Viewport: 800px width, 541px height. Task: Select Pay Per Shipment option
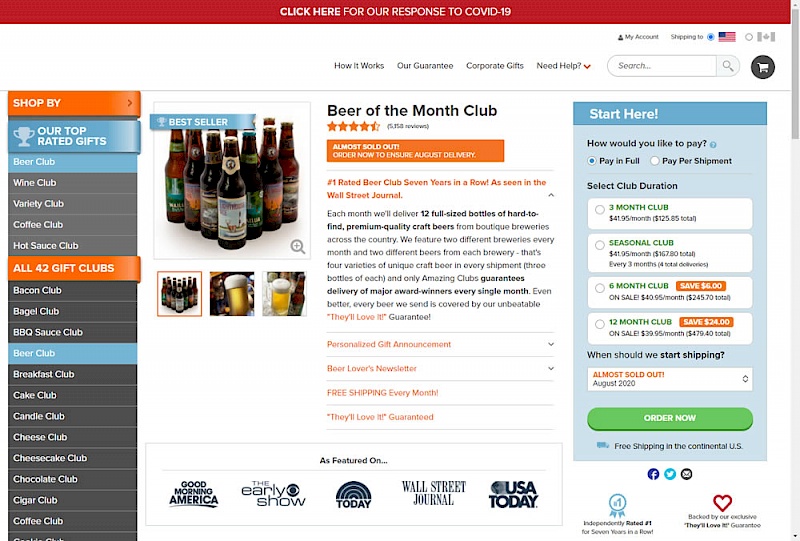tap(655, 161)
